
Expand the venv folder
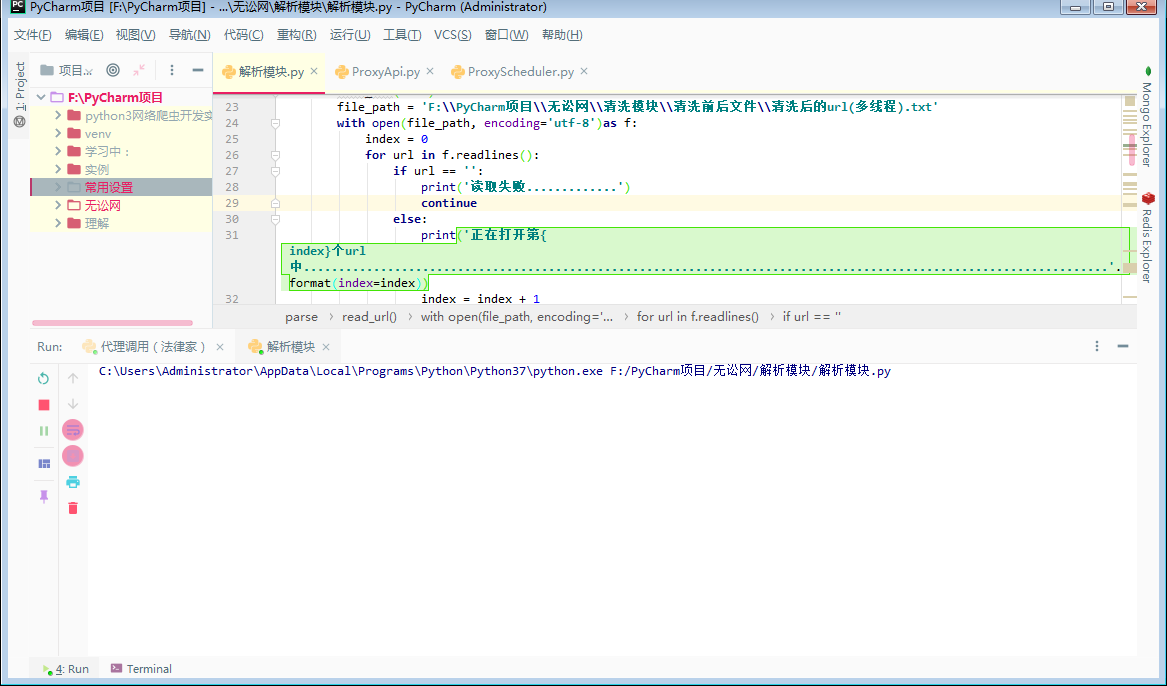pyautogui.click(x=58, y=133)
